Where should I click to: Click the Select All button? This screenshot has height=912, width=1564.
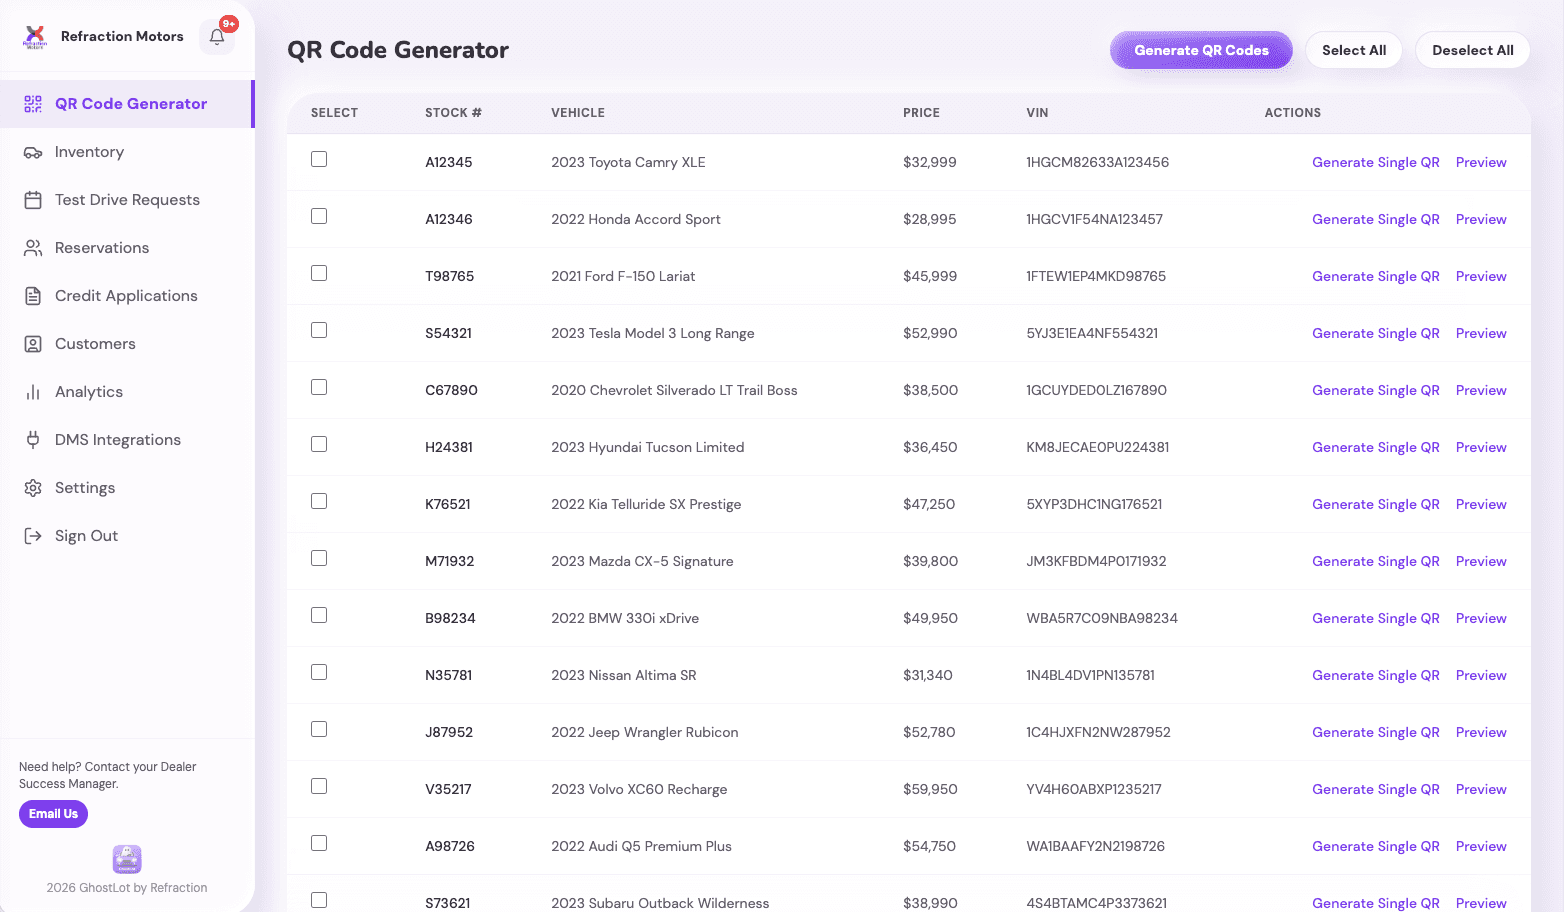click(x=1353, y=50)
